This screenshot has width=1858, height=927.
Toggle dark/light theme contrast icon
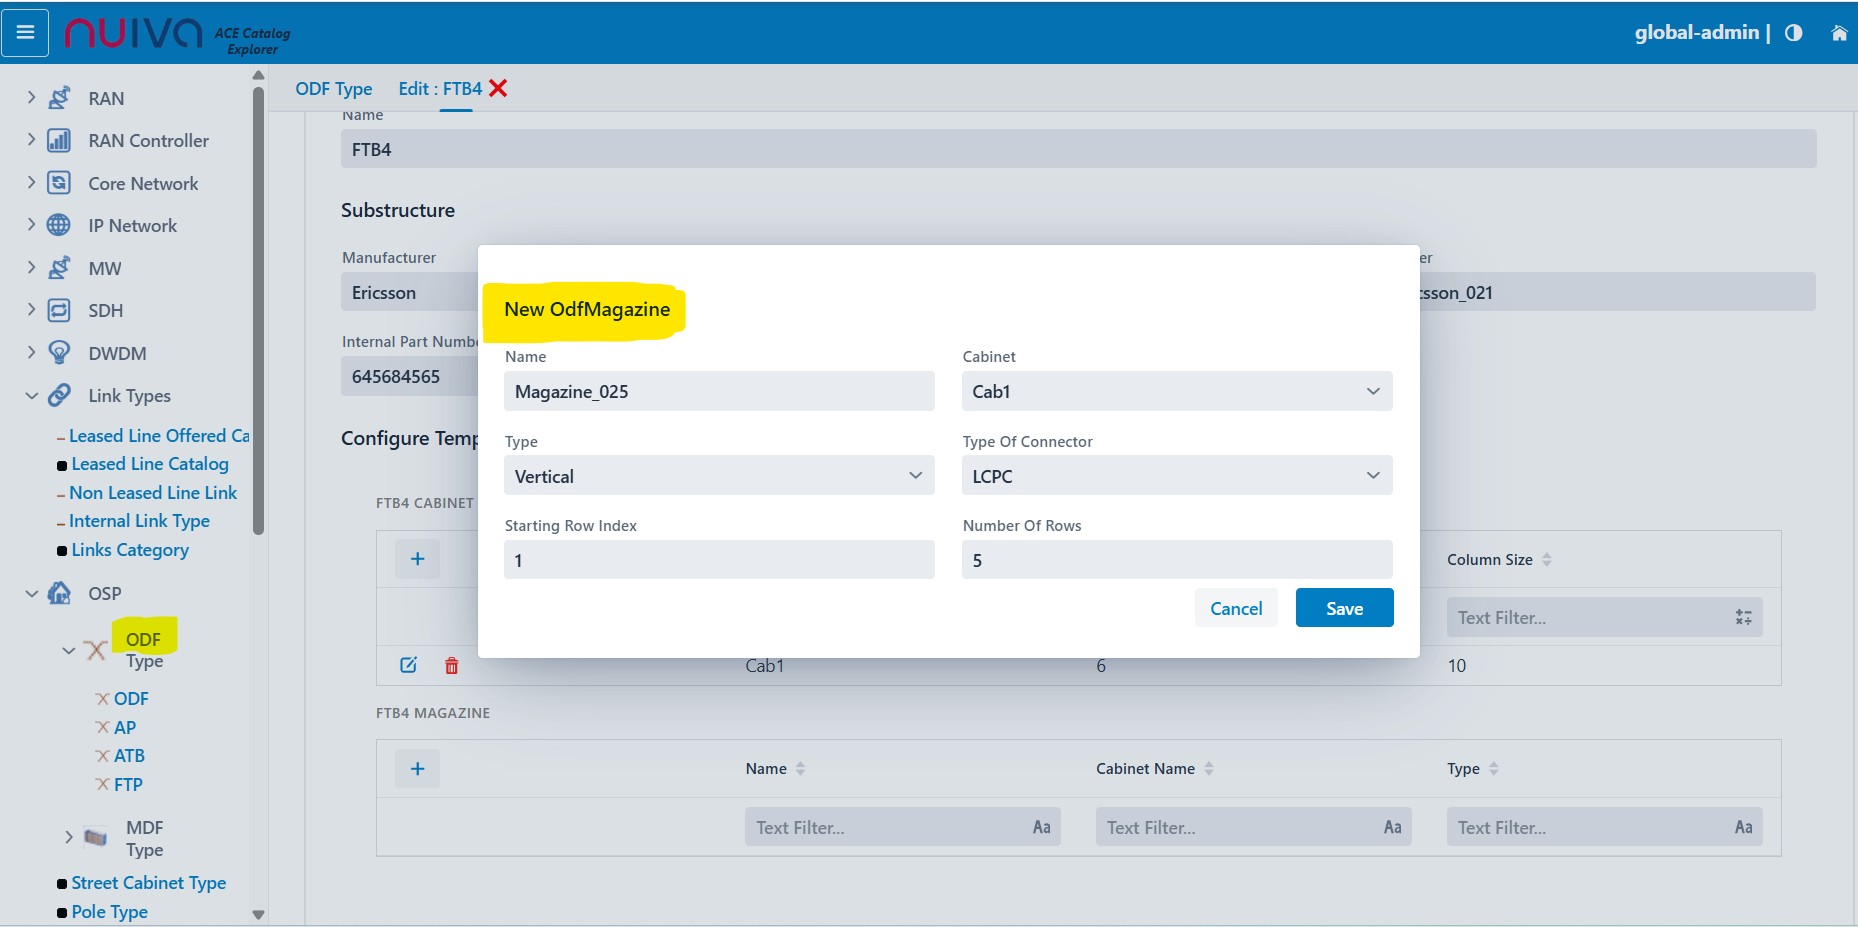tap(1793, 33)
